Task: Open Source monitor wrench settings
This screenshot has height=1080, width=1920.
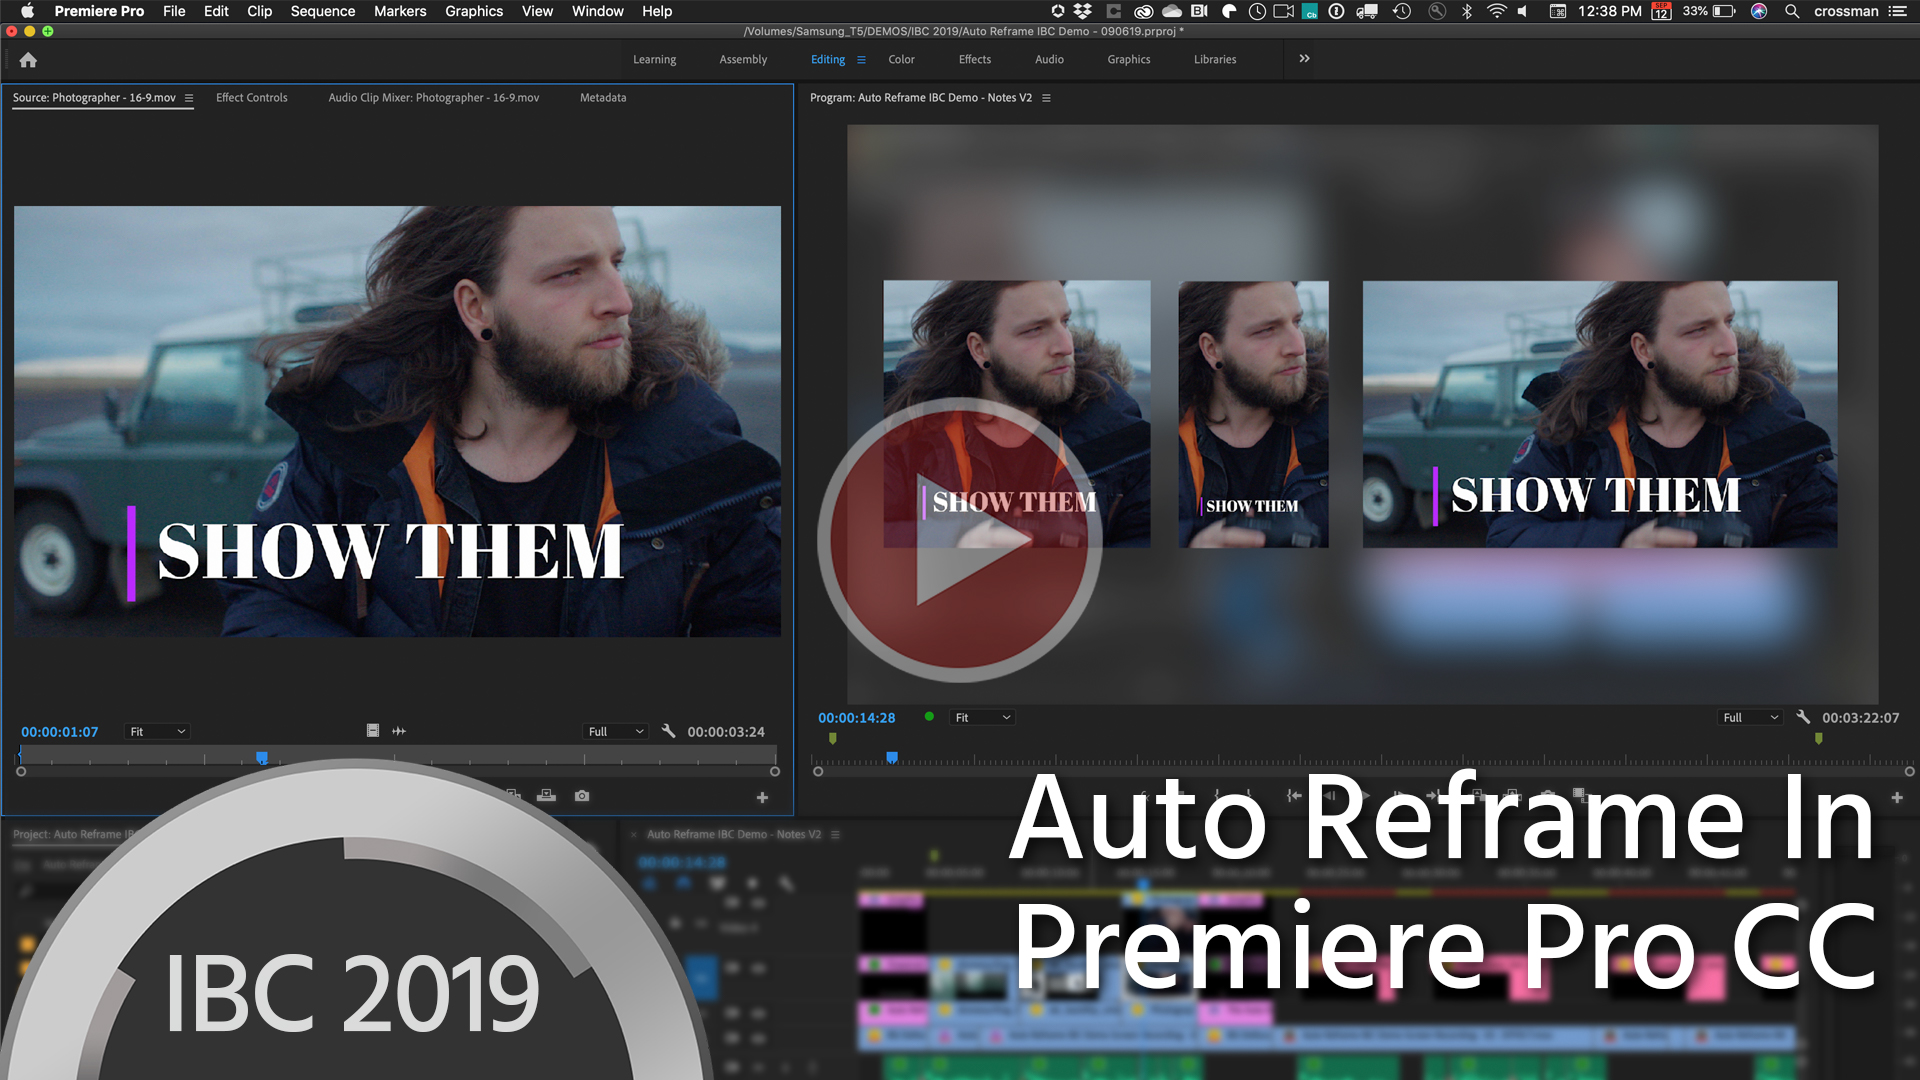Action: click(669, 731)
